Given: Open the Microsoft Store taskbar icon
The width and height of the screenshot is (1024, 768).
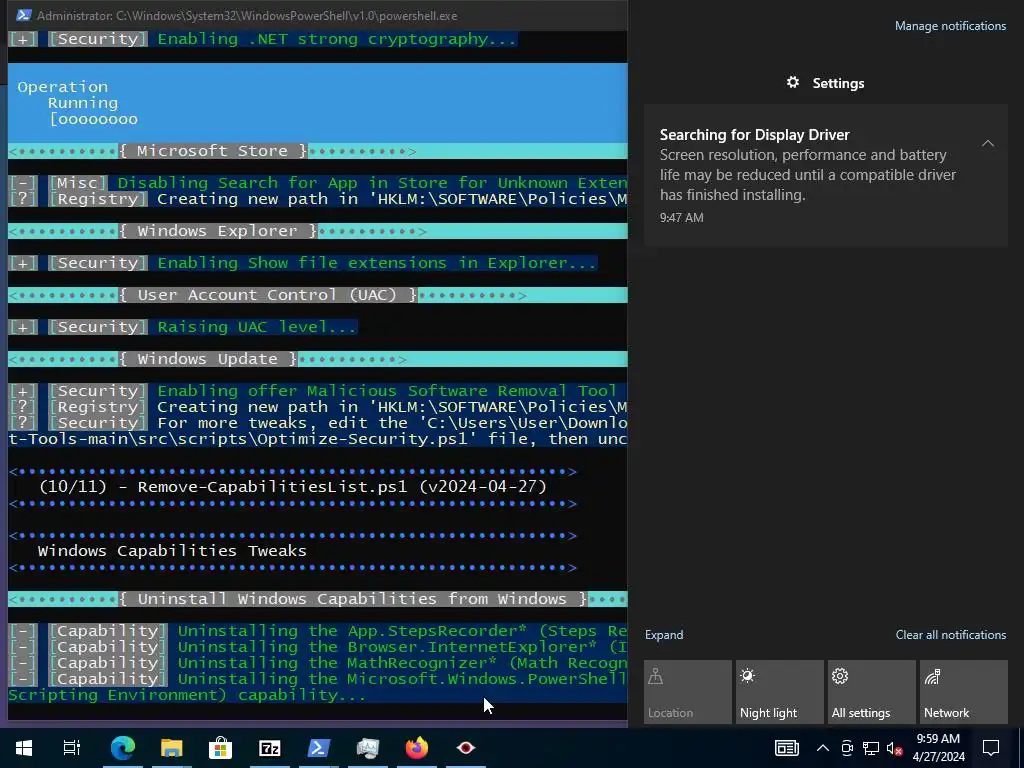Looking at the screenshot, I should pyautogui.click(x=221, y=748).
